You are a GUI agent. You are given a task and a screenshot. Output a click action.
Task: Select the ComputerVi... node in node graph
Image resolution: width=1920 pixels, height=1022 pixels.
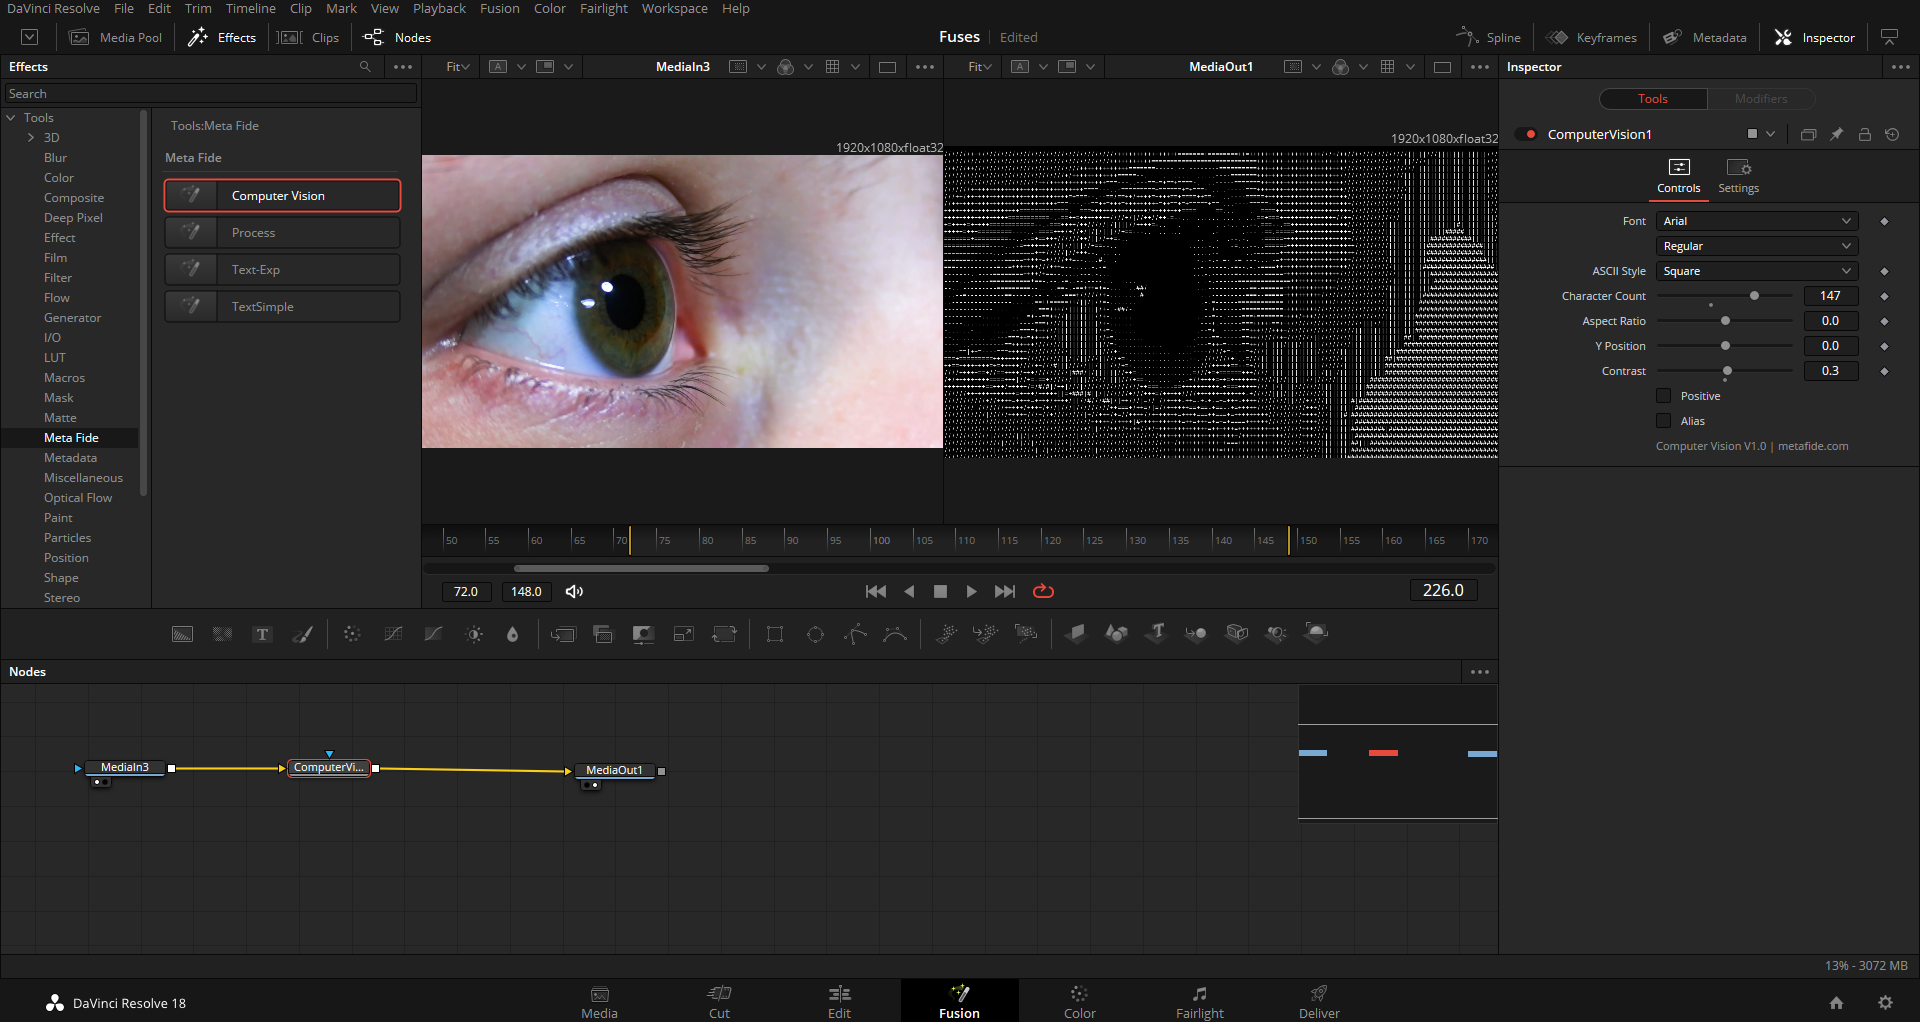pos(329,768)
